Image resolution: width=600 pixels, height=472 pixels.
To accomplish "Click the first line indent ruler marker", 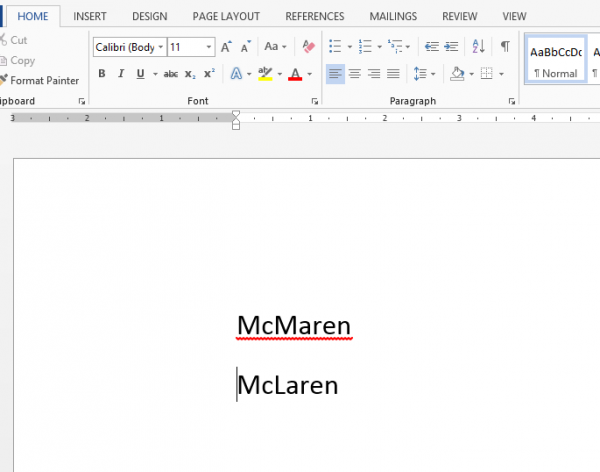I will pos(236,114).
